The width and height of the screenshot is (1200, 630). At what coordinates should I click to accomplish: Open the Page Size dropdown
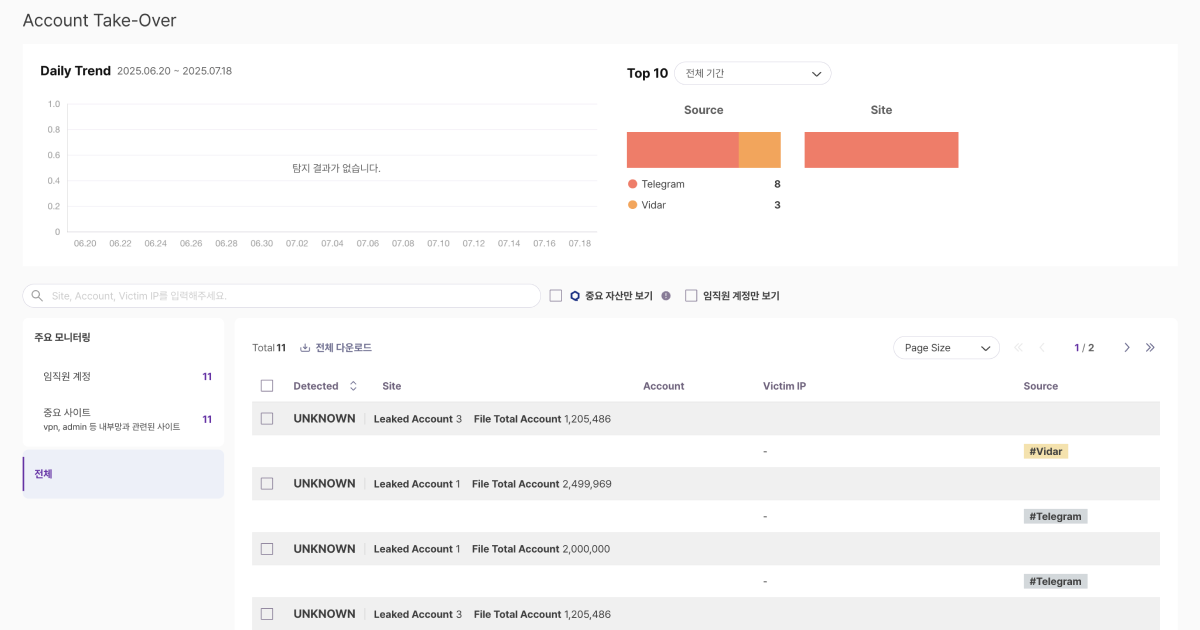pyautogui.click(x=946, y=348)
